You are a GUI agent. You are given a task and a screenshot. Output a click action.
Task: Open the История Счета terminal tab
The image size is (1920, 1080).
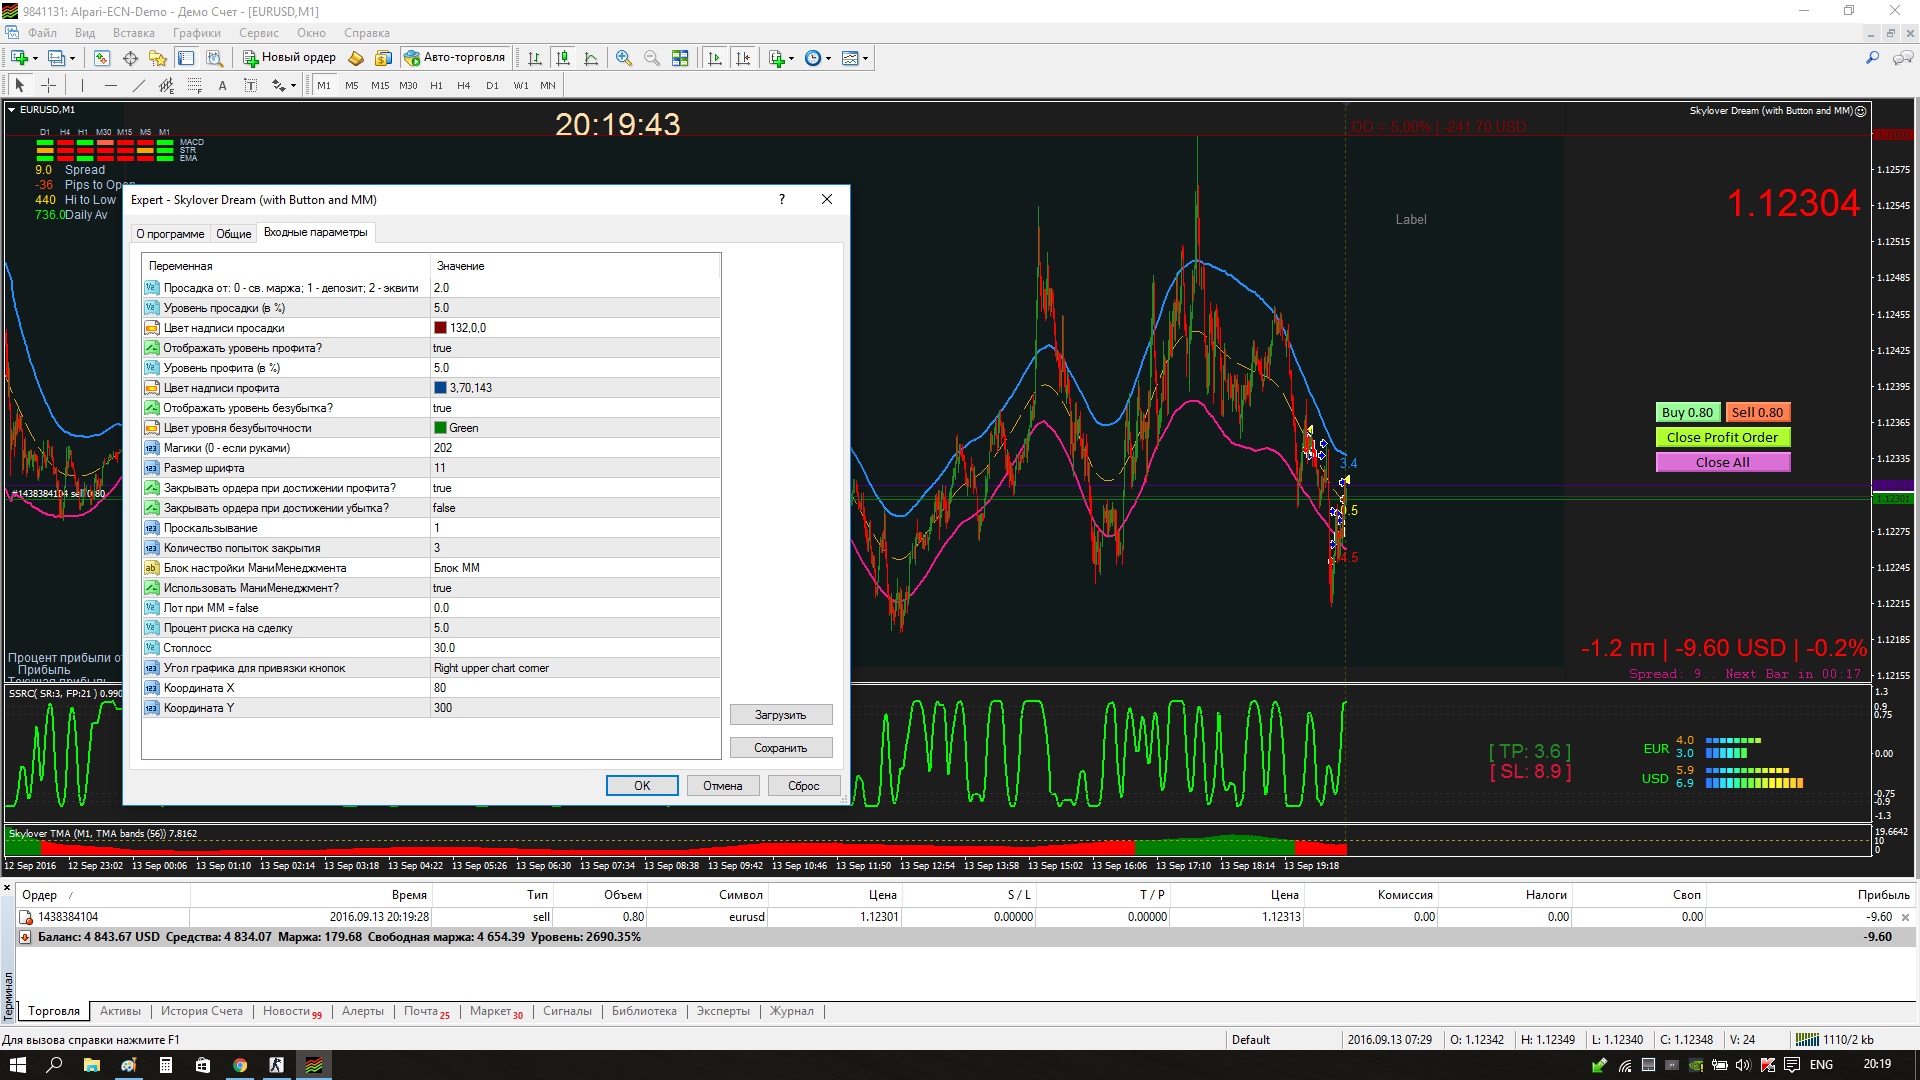click(x=202, y=1011)
